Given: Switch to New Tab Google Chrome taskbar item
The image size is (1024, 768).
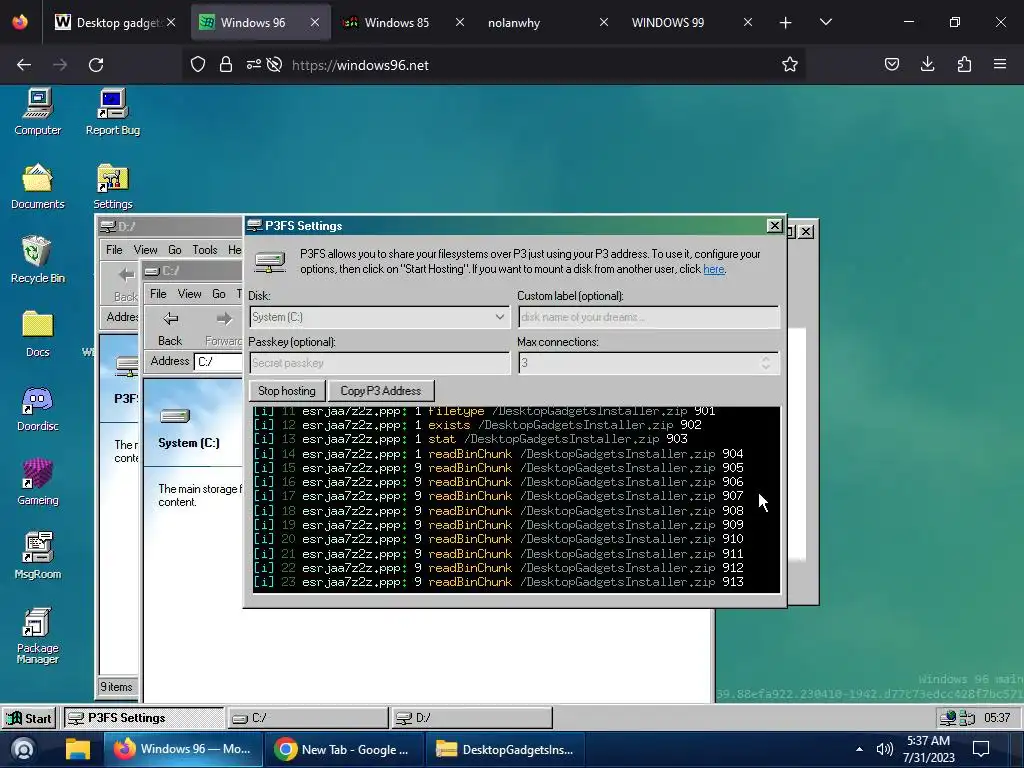Looking at the screenshot, I should point(343,749).
